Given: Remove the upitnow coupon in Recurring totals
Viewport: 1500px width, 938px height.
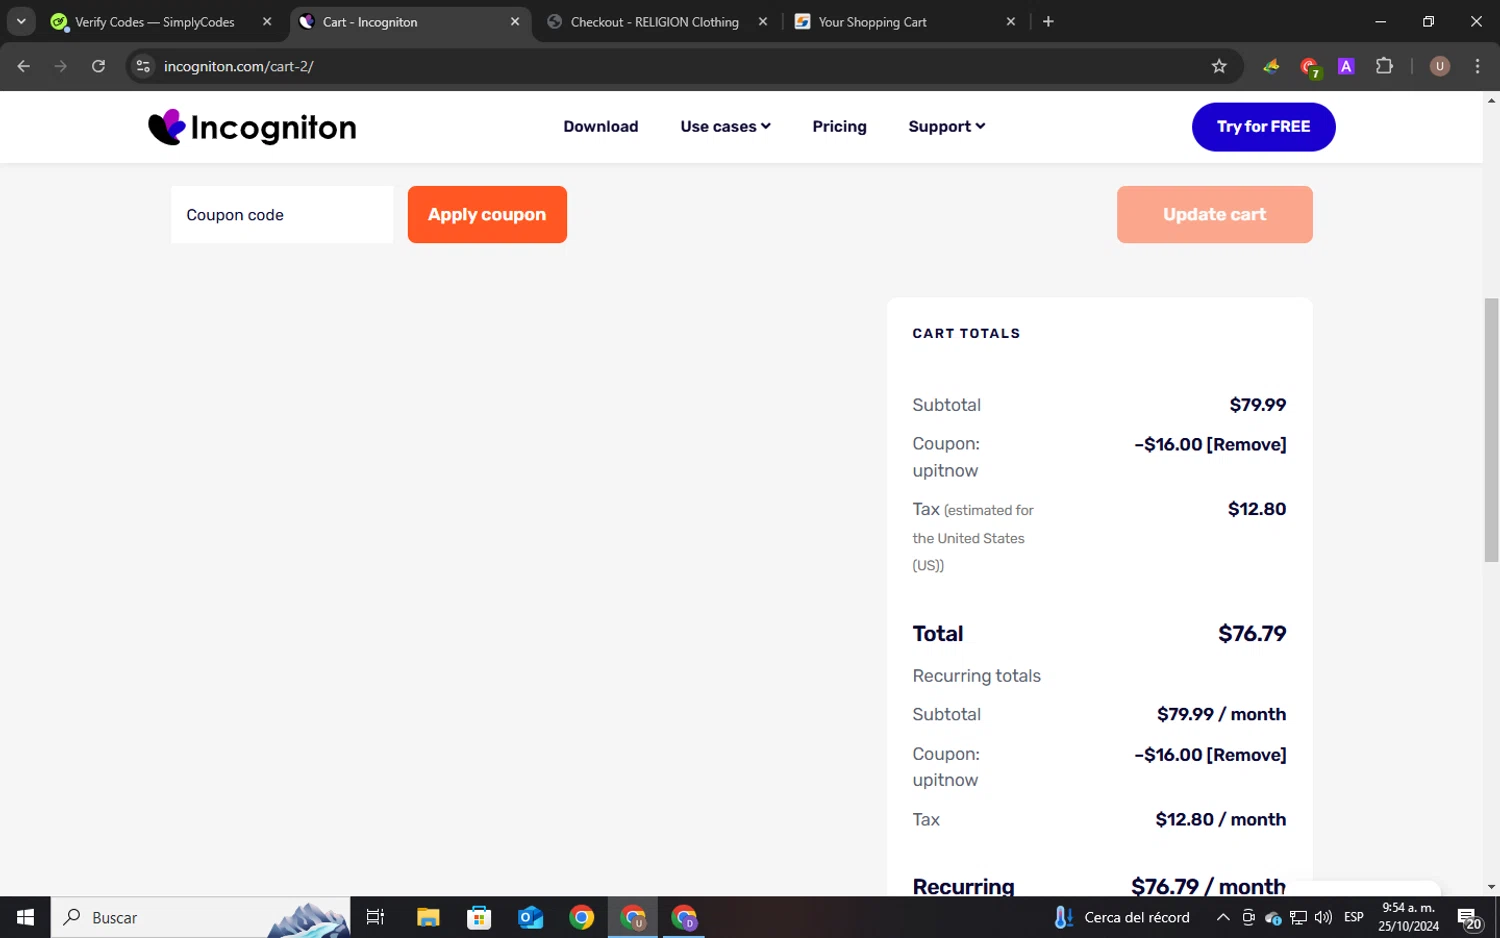Looking at the screenshot, I should [1247, 755].
